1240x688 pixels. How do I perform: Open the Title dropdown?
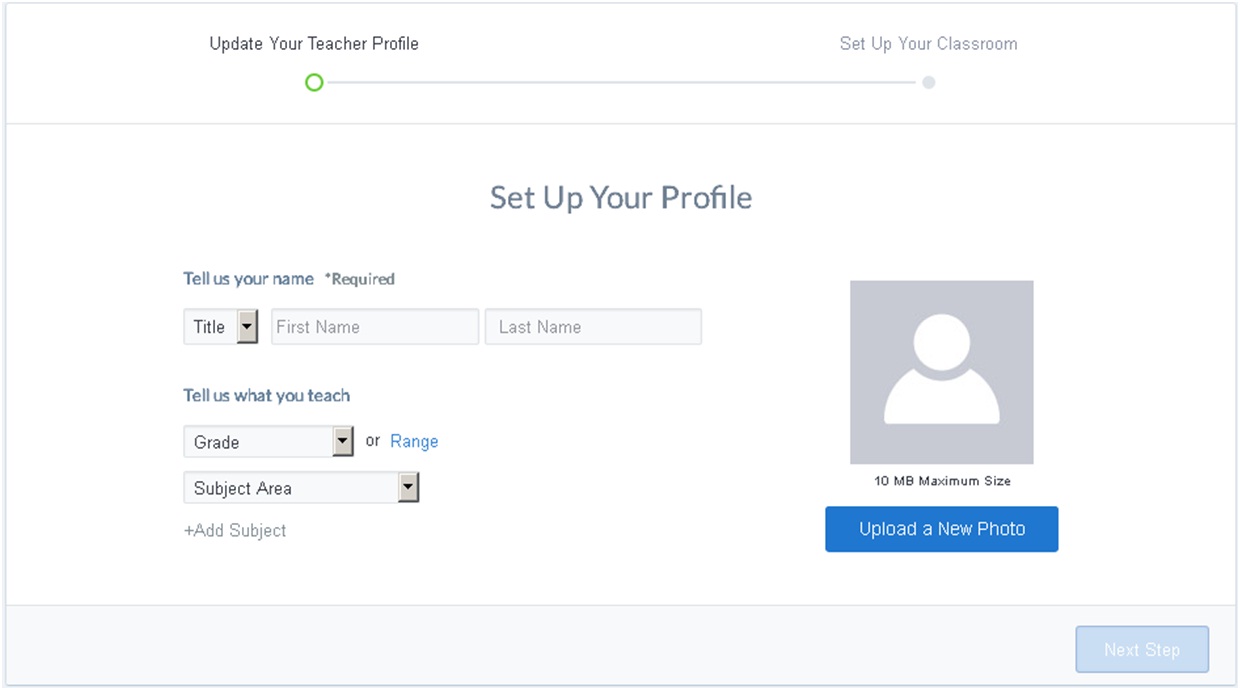221,327
